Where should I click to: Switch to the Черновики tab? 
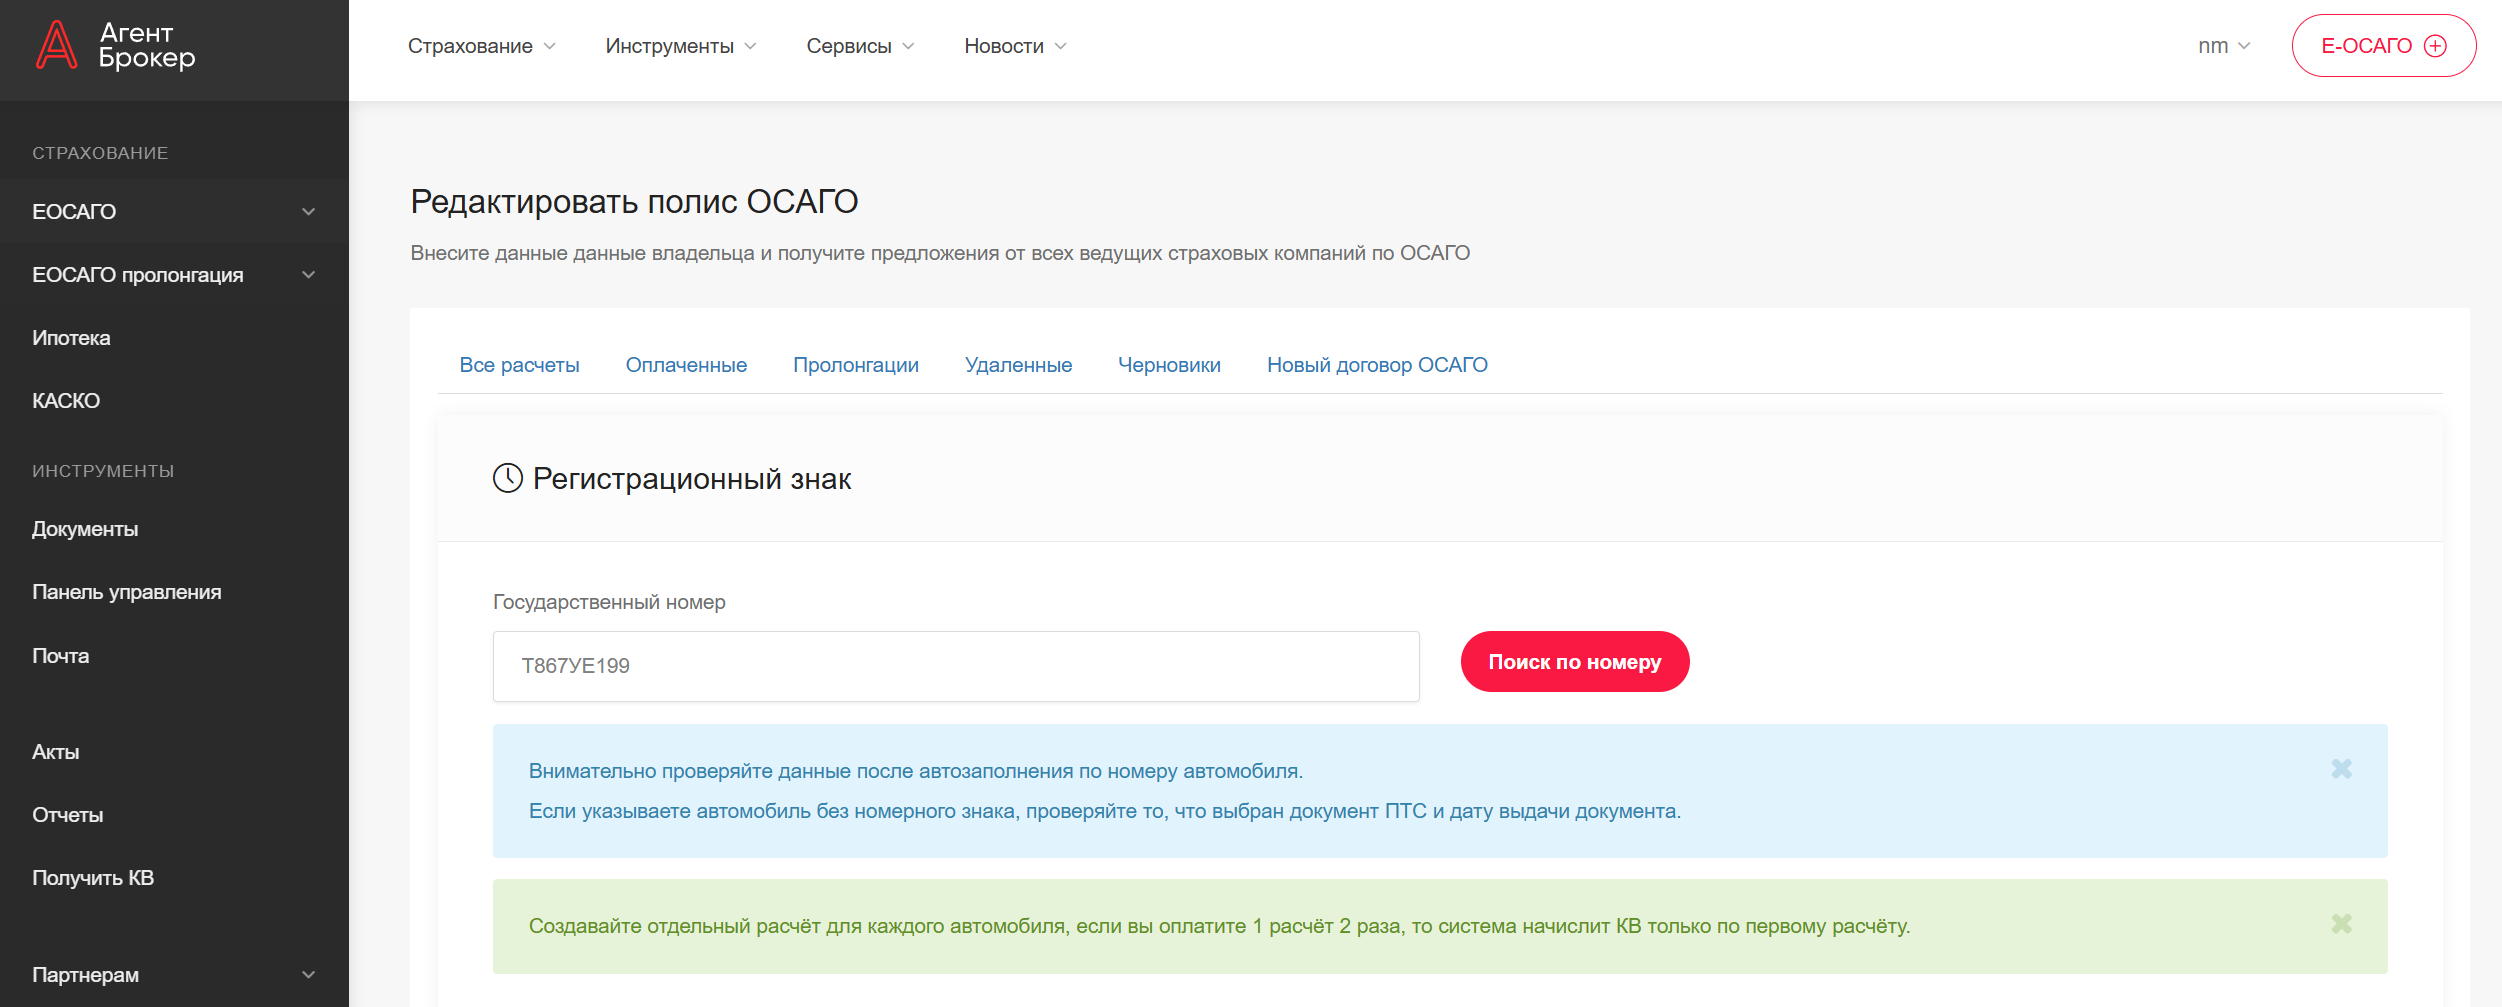point(1169,365)
